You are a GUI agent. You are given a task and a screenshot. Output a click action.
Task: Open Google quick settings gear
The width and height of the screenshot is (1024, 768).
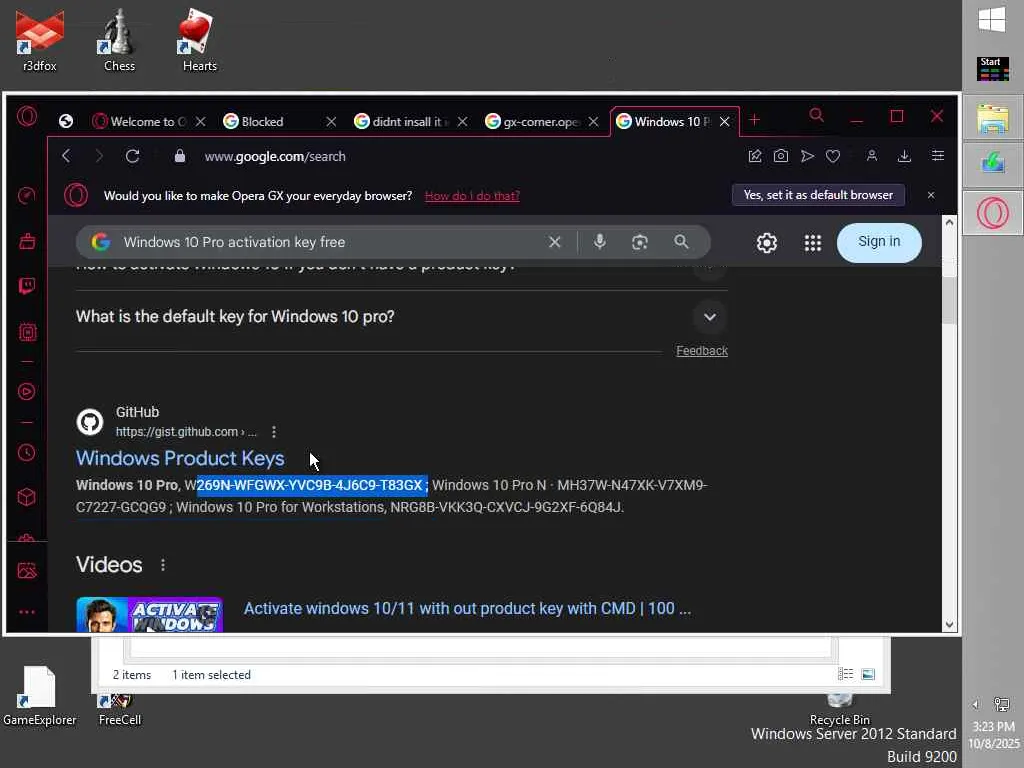pos(767,243)
